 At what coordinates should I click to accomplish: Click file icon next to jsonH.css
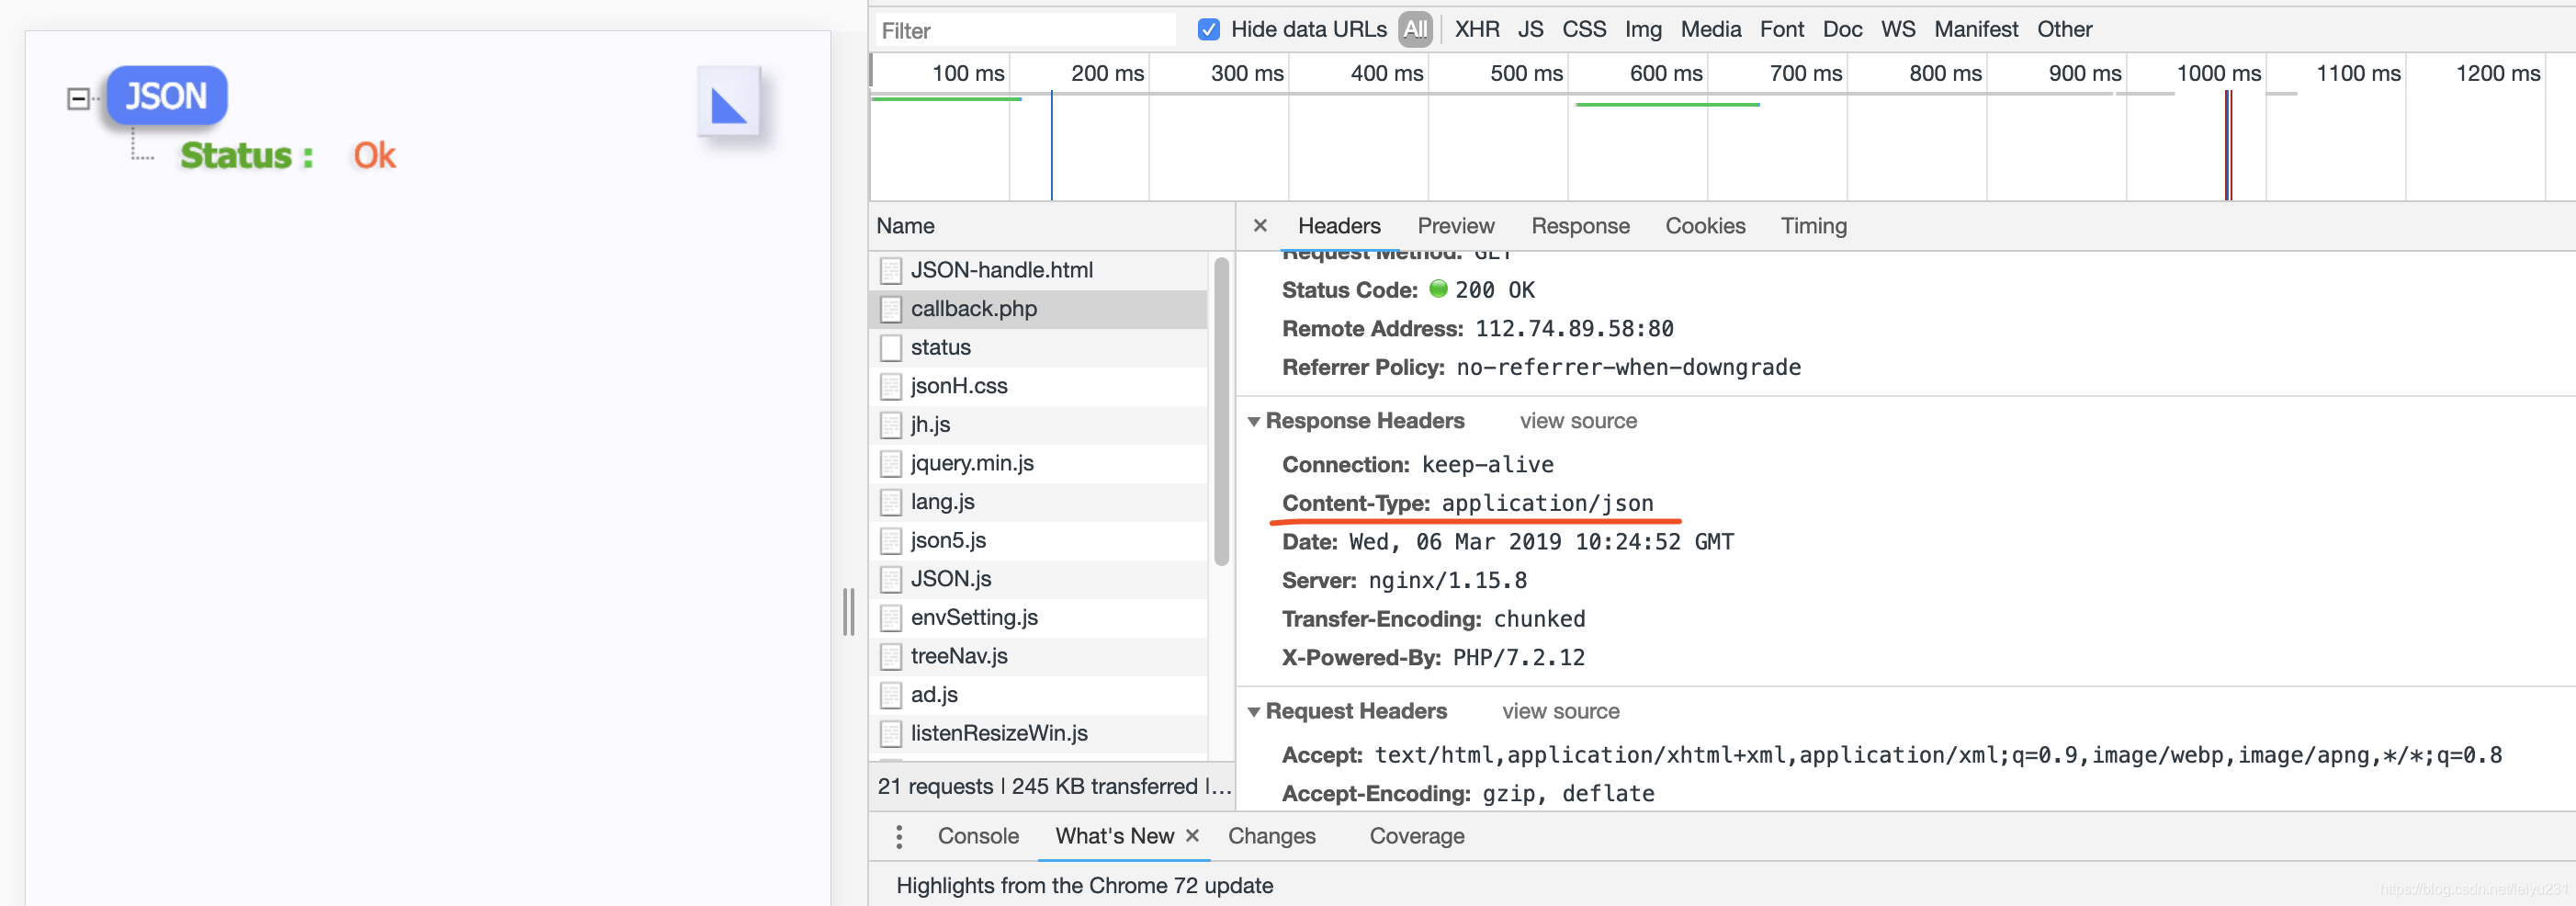coord(890,386)
